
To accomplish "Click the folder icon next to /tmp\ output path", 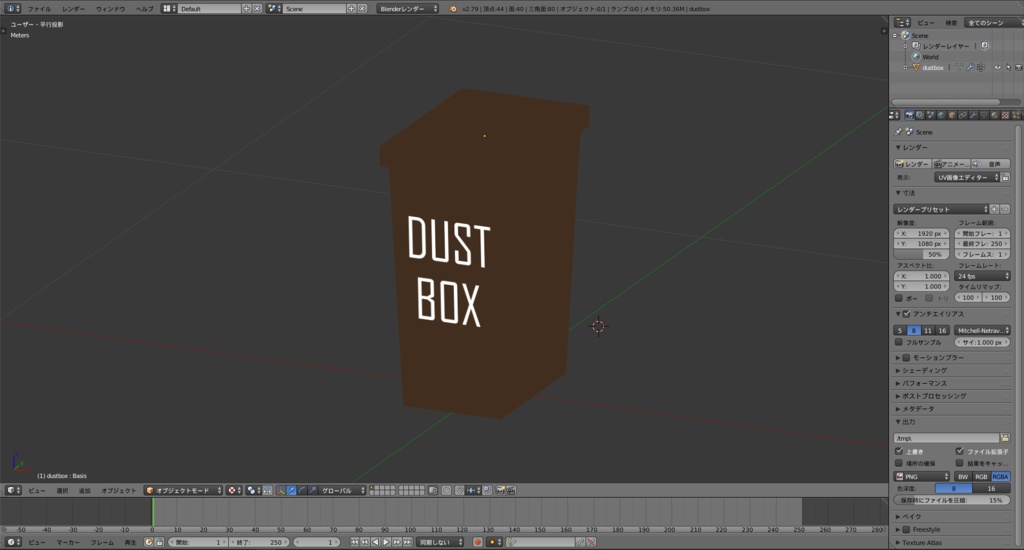I will coord(1005,438).
